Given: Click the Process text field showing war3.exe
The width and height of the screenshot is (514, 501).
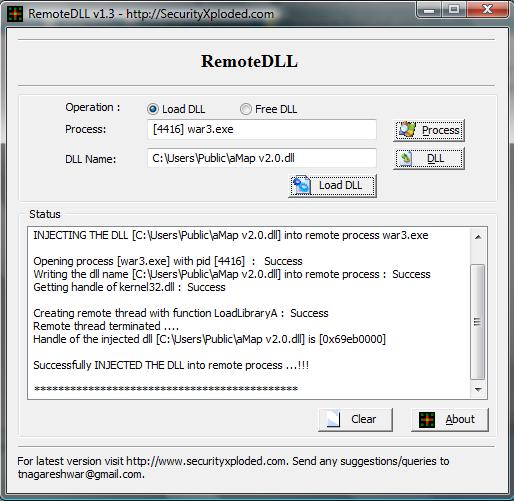Looking at the screenshot, I should [x=262, y=129].
